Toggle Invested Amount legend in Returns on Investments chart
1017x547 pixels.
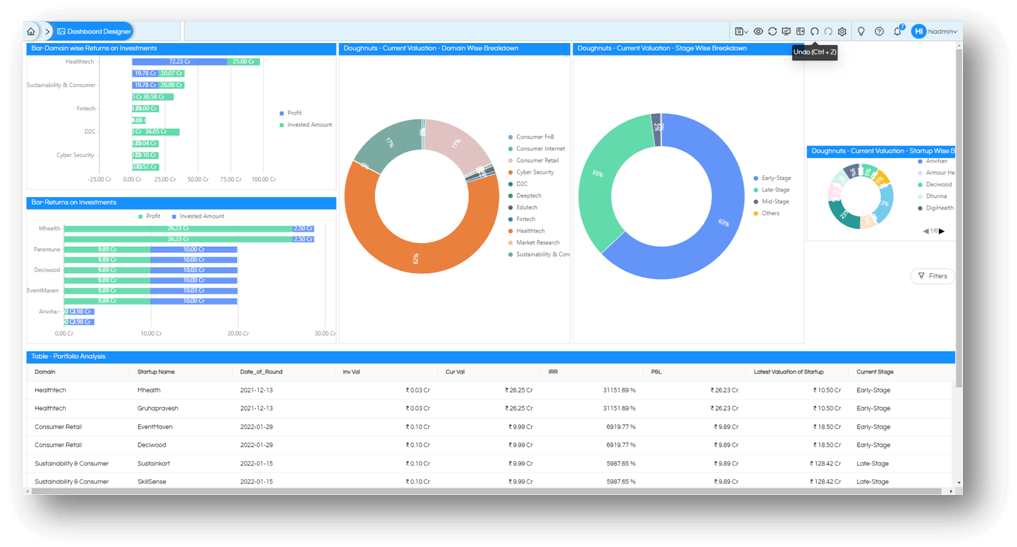click(x=198, y=216)
